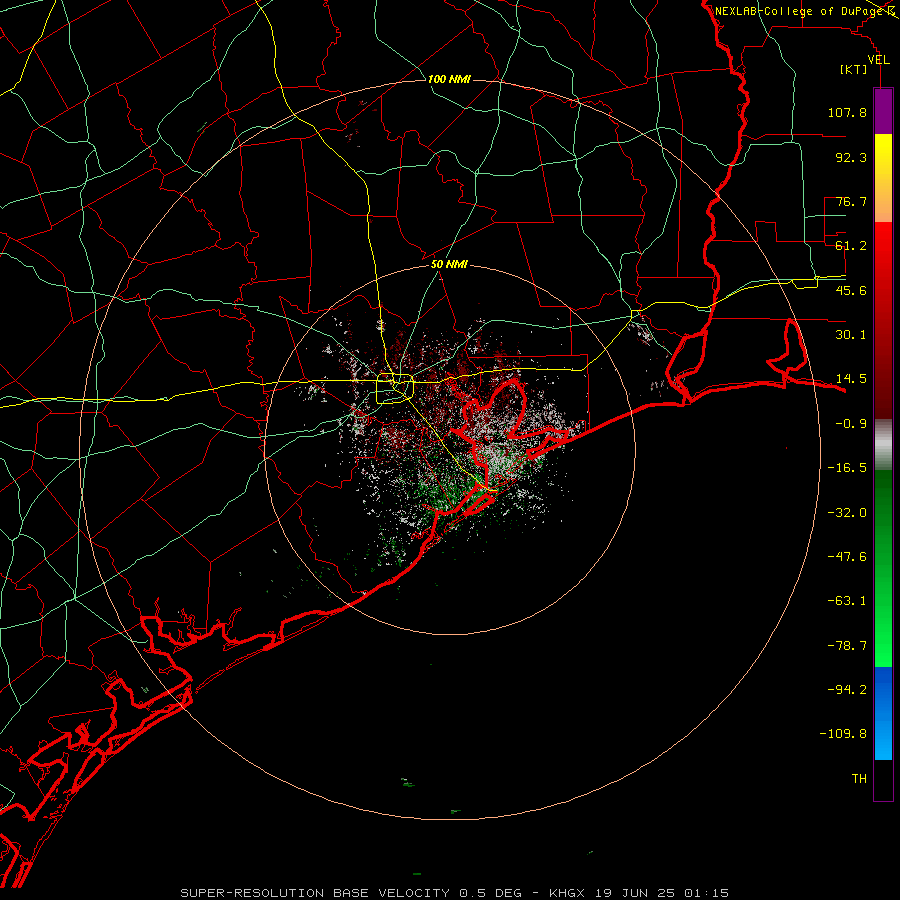Click the -47.6 velocity scale value

[847, 557]
